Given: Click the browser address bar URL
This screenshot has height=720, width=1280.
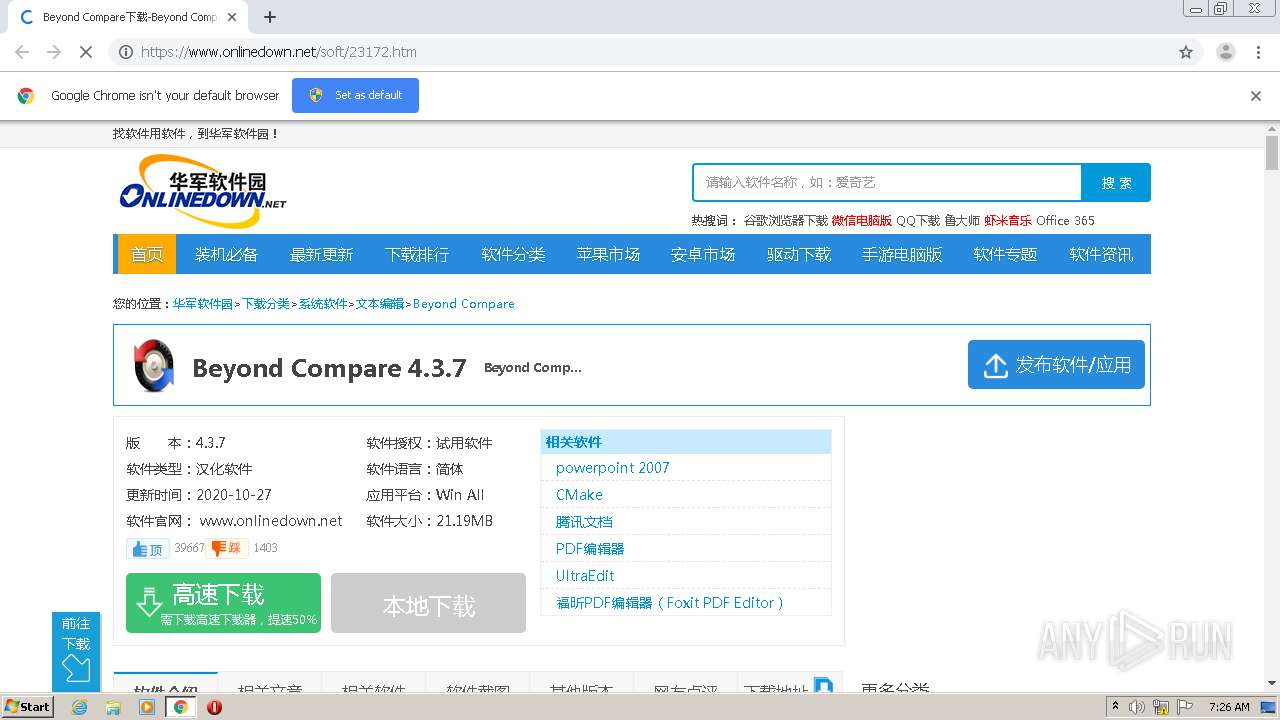Looking at the screenshot, I should (x=279, y=52).
